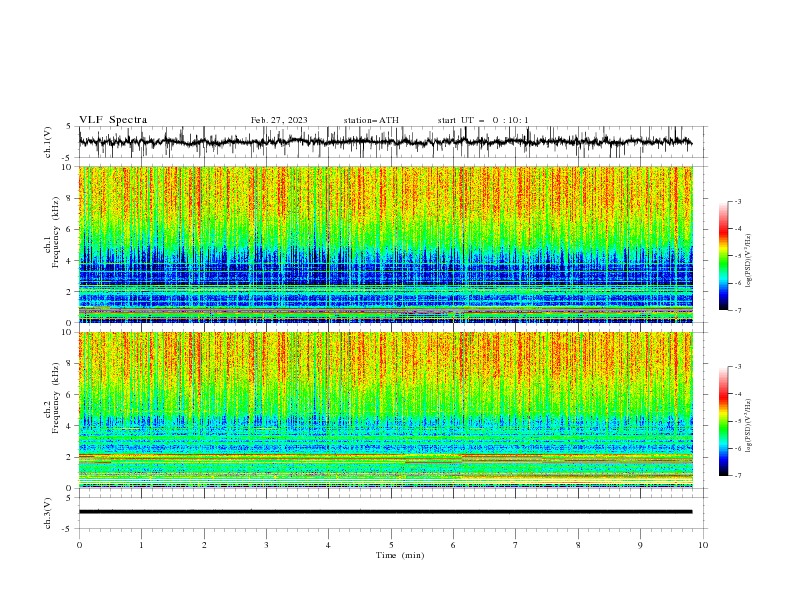Click time axis tick label '2'
Screen dimensions: 792x612
click(x=204, y=545)
